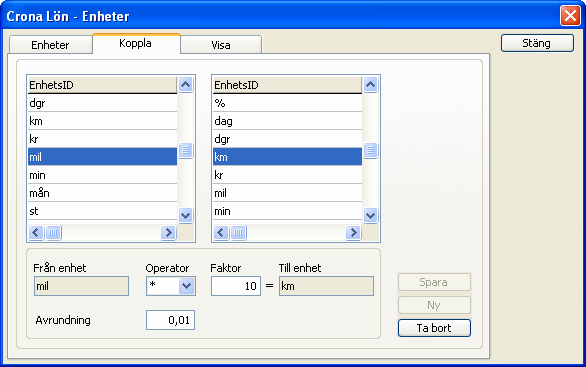
Task: Click the Ta bort button
Action: tap(434, 328)
